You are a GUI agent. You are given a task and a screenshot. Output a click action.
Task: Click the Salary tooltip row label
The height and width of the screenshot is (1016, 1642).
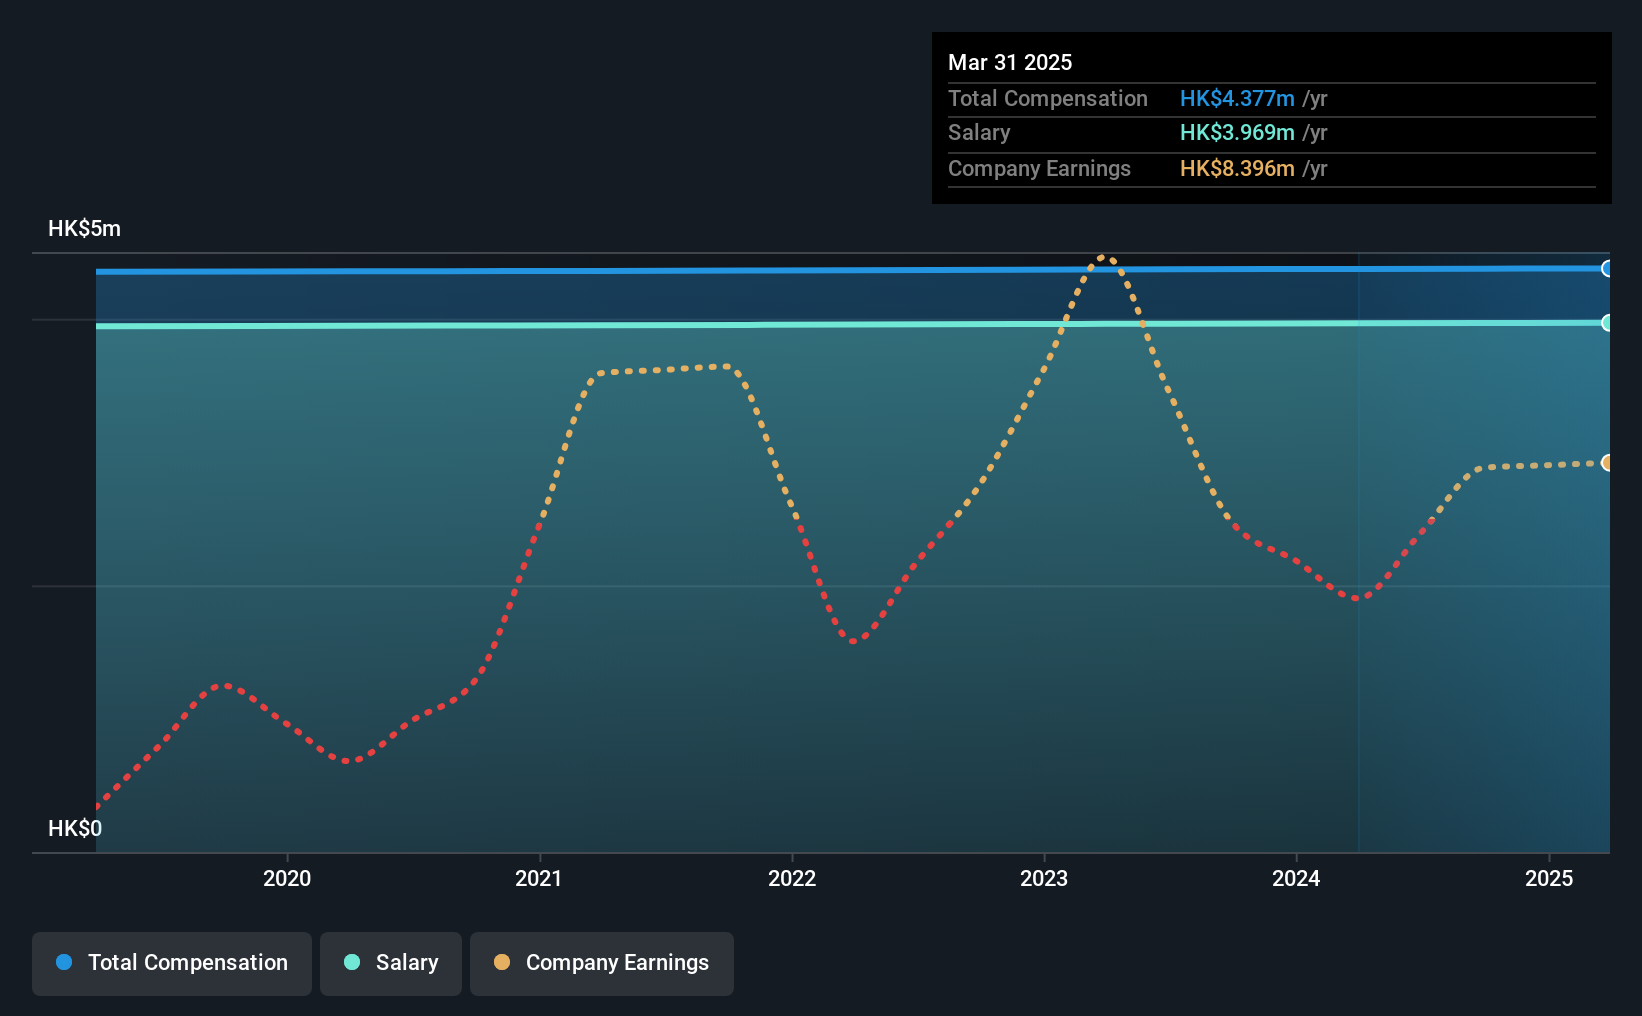979,132
